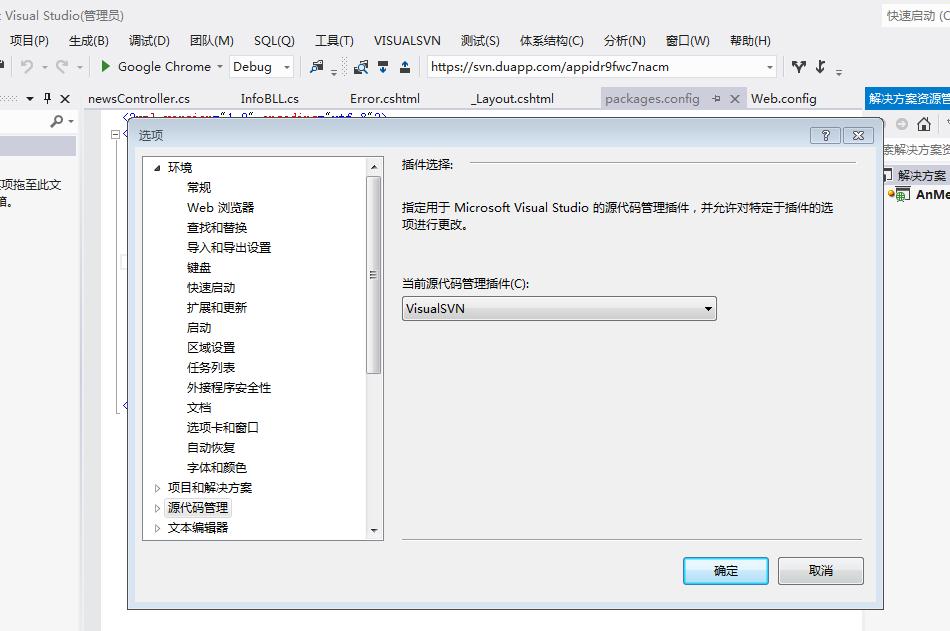
Task: Switch to the Web.config tab
Action: (x=783, y=98)
